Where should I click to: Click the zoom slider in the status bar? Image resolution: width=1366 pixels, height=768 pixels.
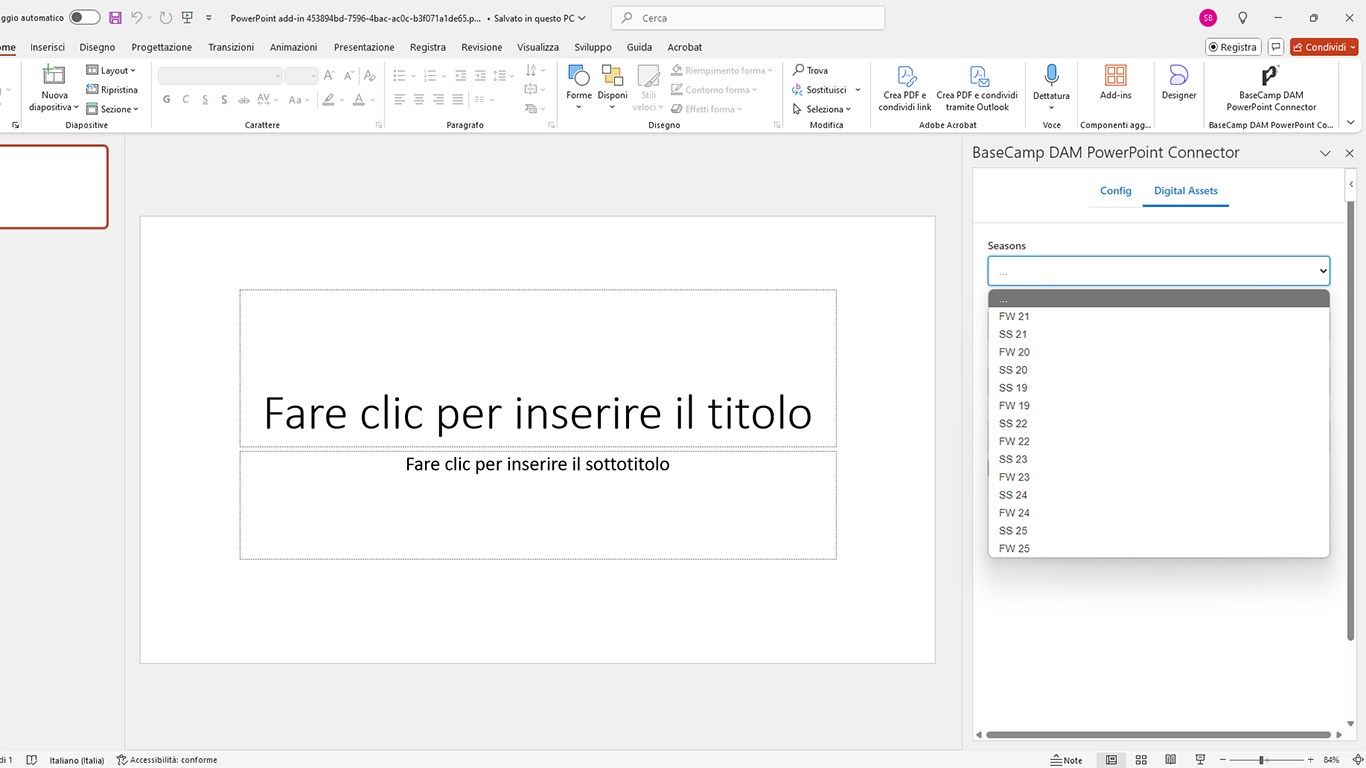pos(1262,760)
